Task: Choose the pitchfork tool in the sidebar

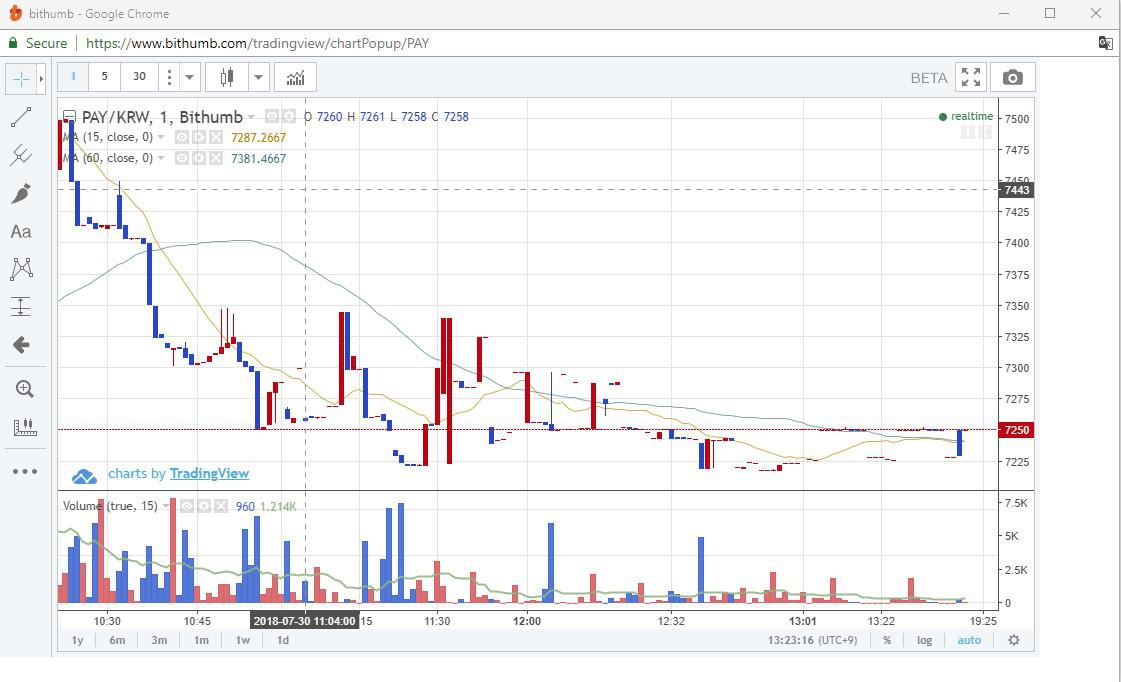Action: click(21, 155)
